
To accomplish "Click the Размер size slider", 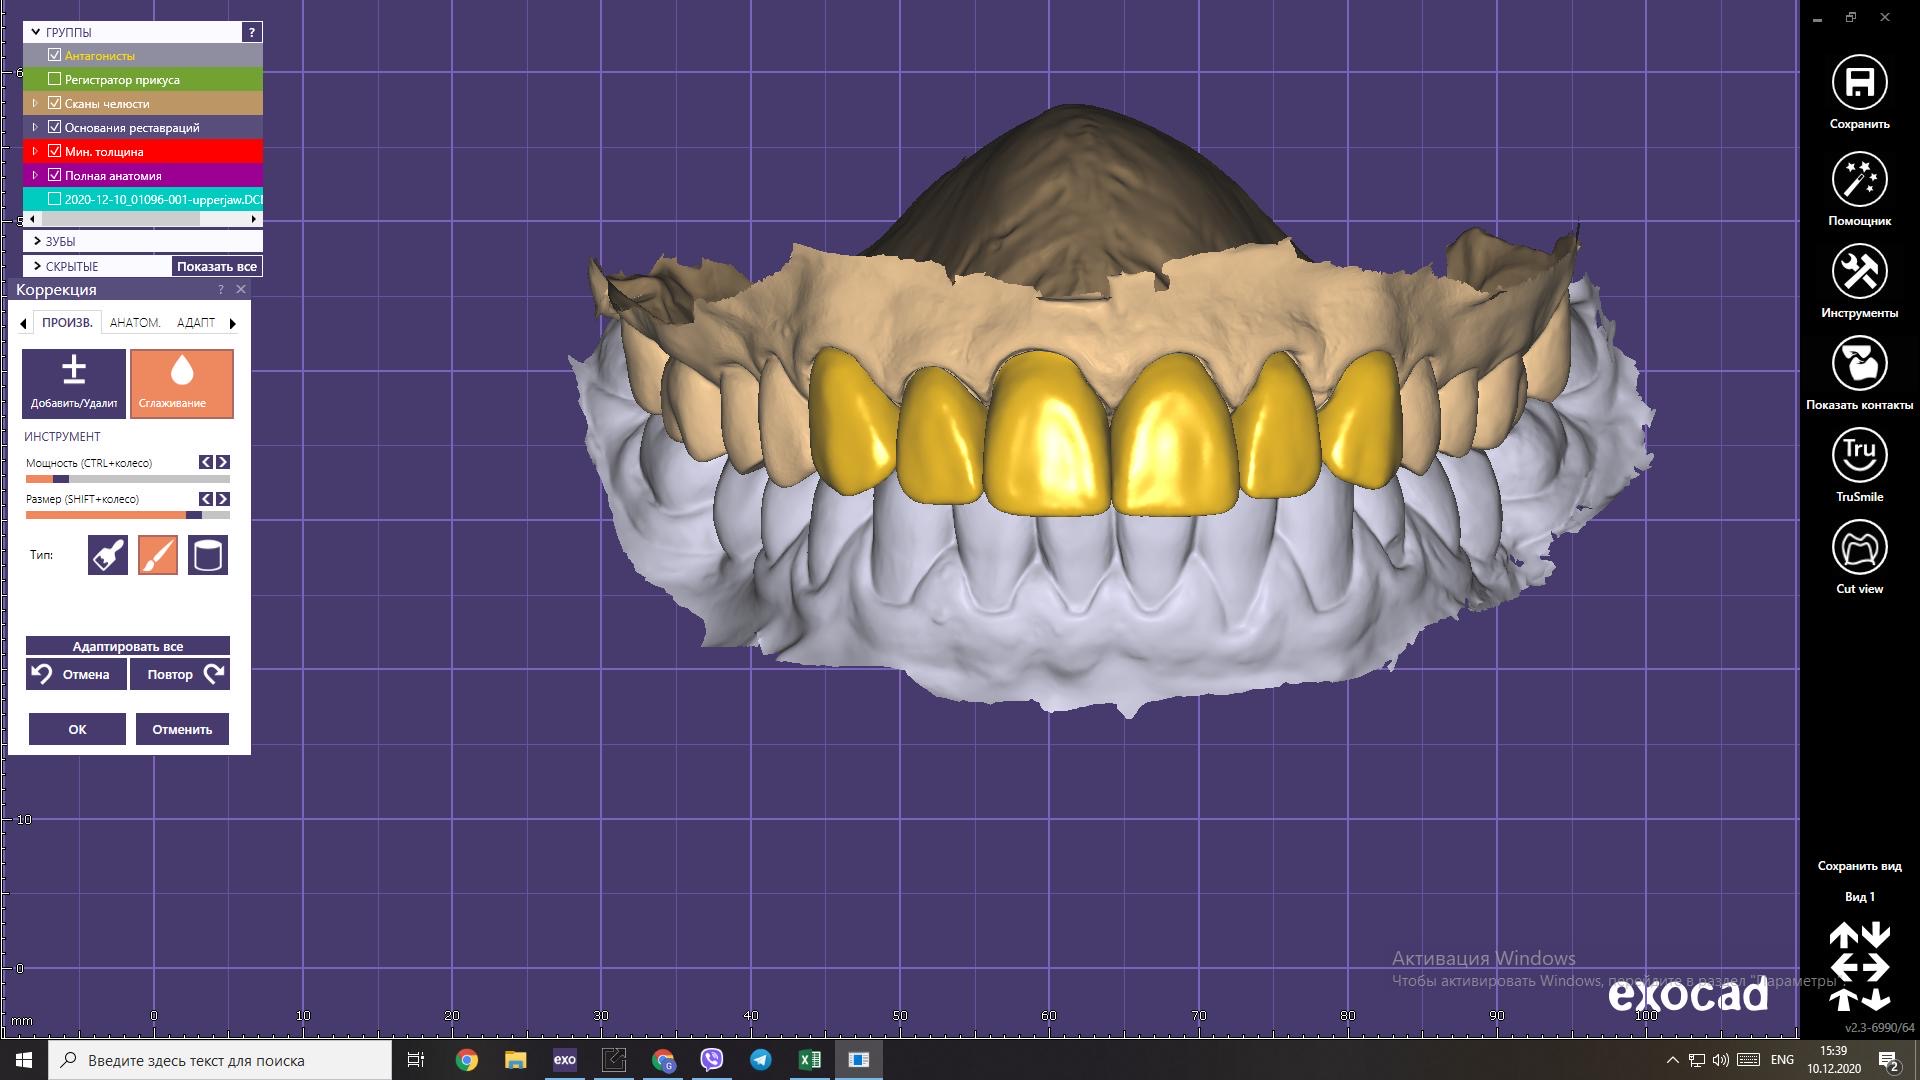I will point(128,515).
